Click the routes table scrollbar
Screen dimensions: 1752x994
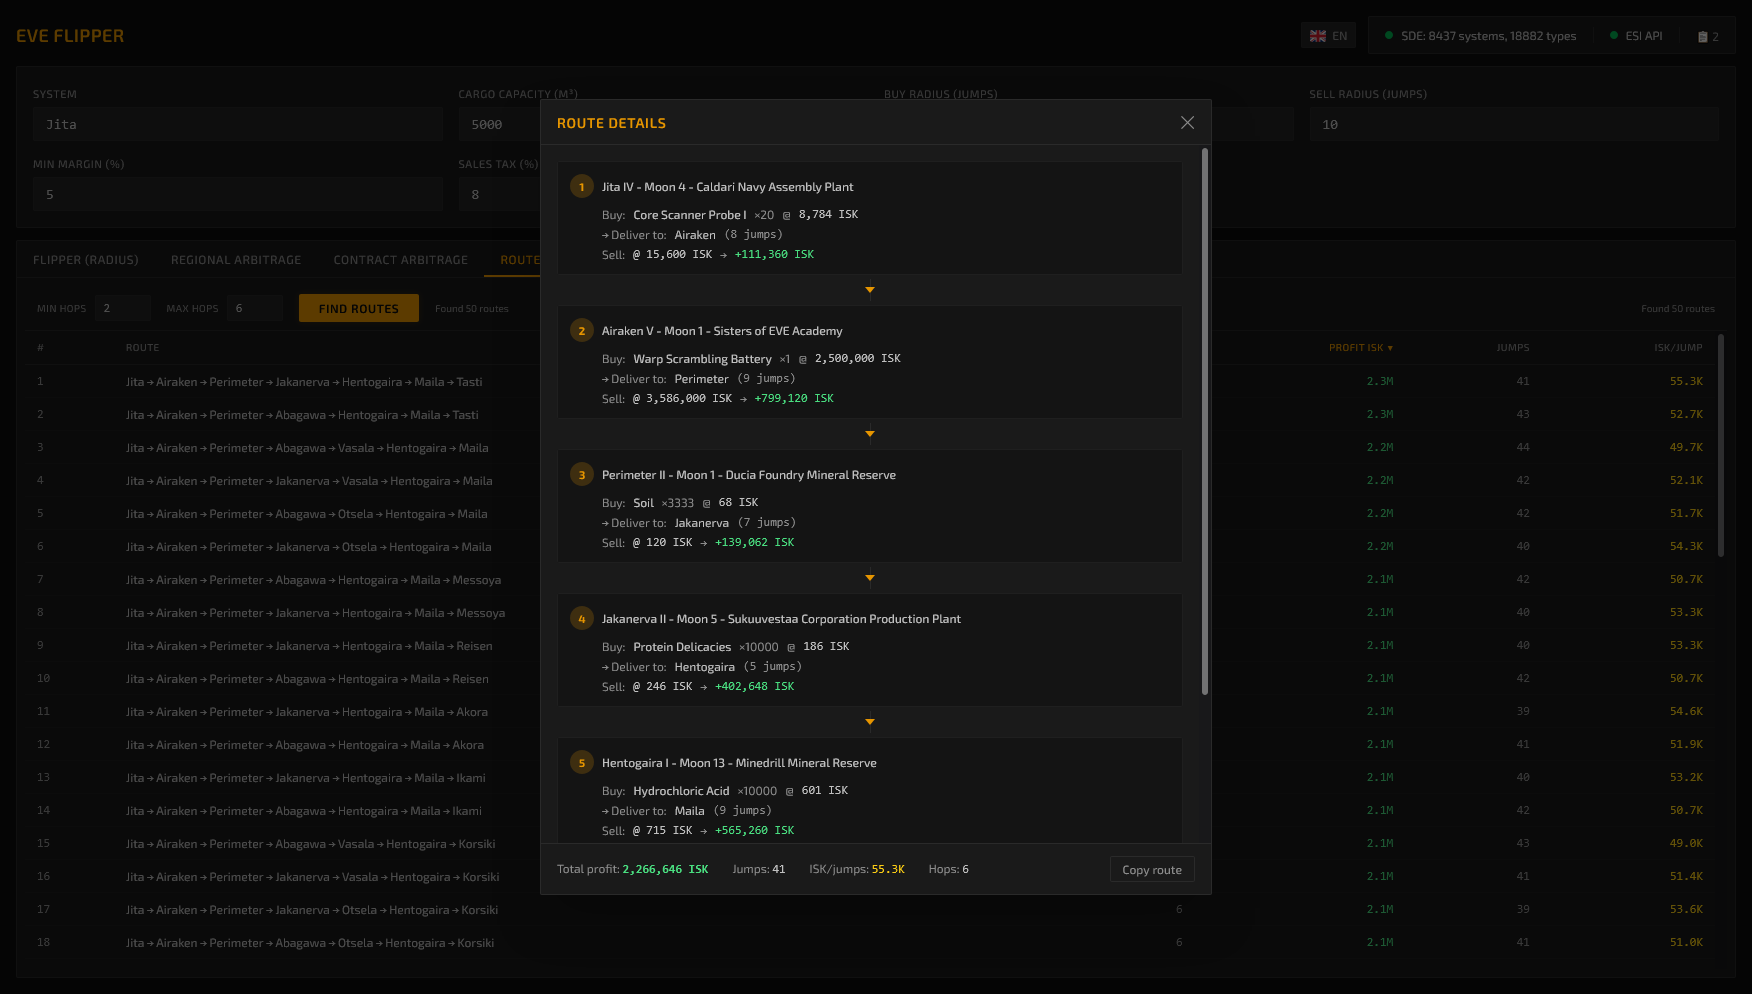click(1721, 445)
